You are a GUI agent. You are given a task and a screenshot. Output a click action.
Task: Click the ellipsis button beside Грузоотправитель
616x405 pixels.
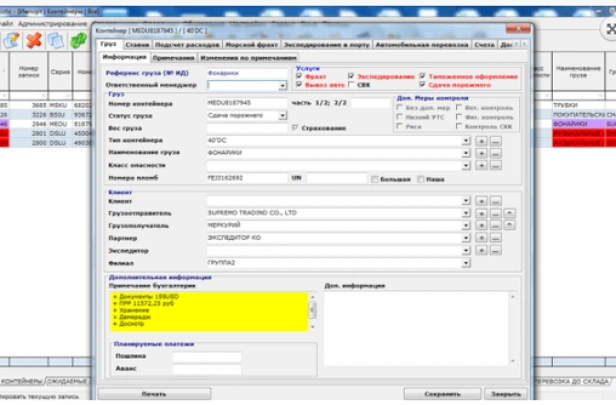[496, 213]
